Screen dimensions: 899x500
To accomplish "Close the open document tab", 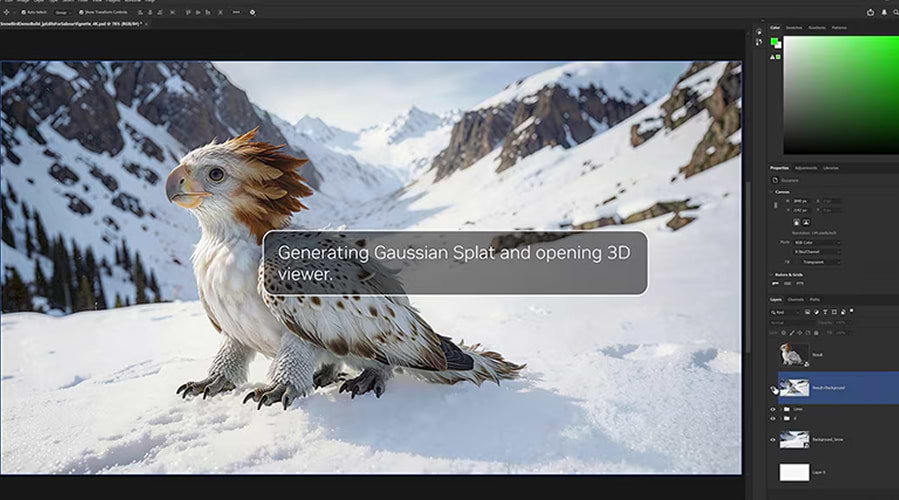I will click(147, 24).
